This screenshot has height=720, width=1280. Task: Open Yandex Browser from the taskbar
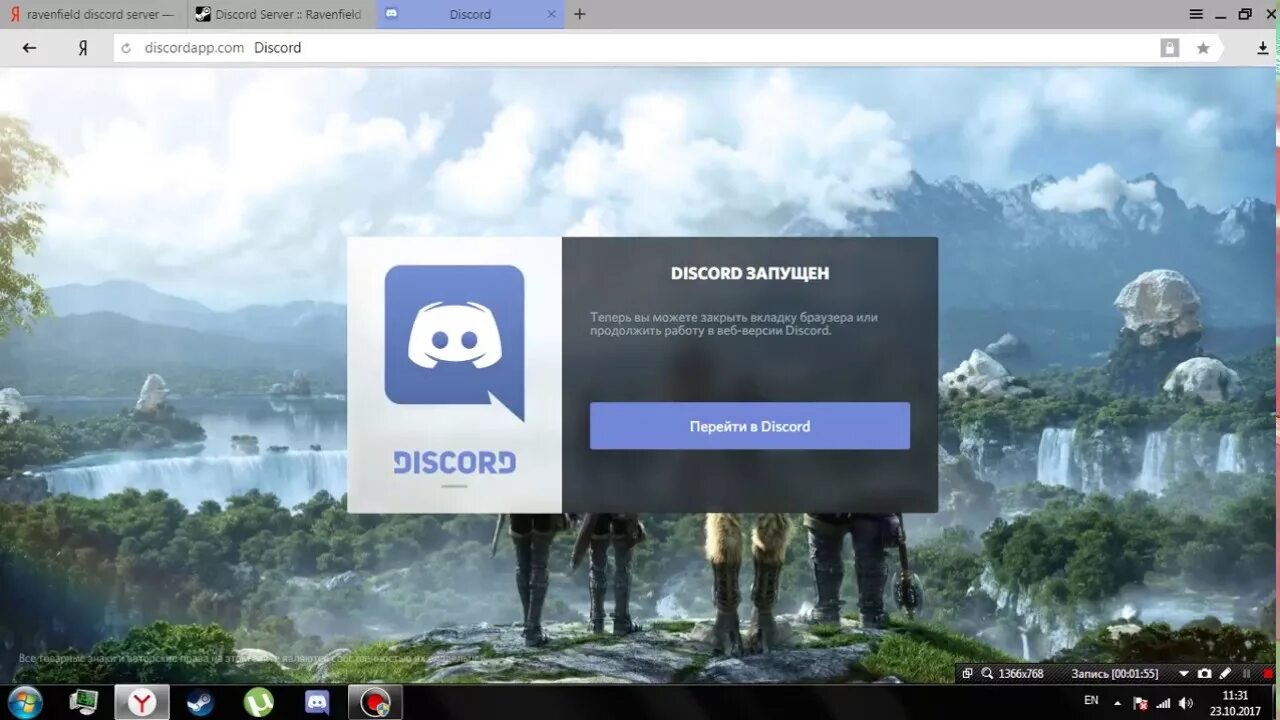(x=142, y=702)
